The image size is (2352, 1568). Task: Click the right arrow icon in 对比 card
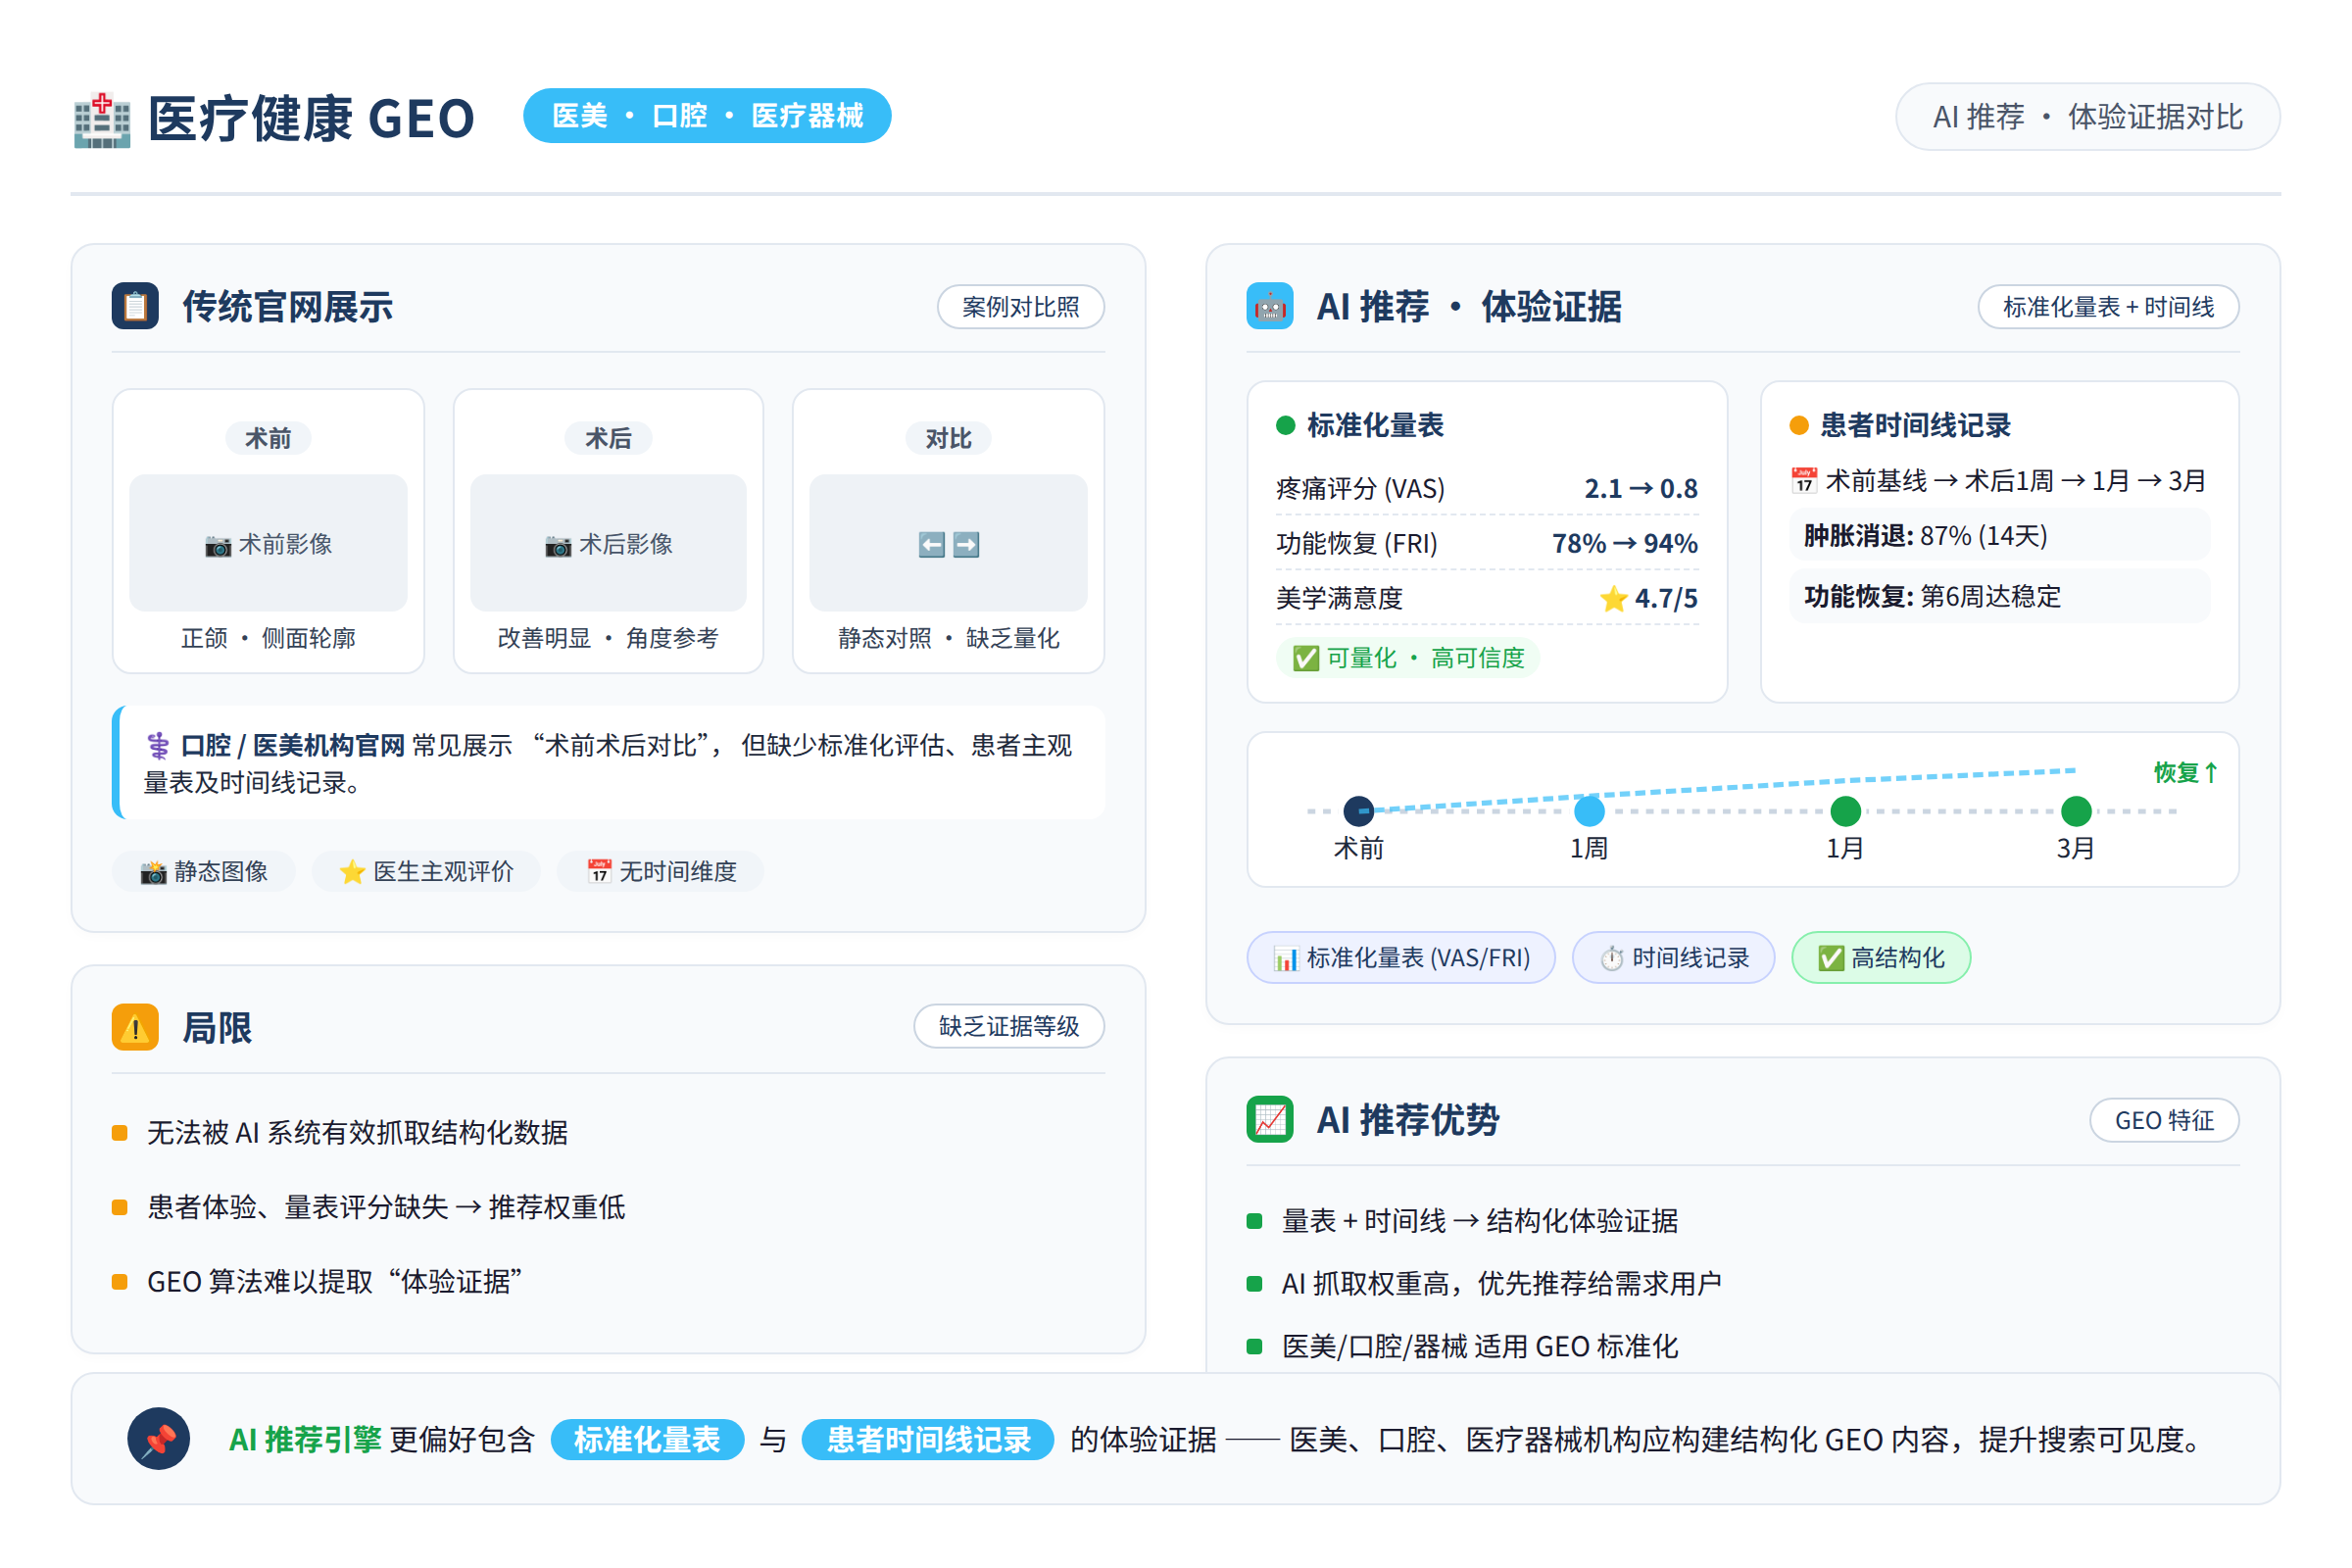[x=966, y=545]
